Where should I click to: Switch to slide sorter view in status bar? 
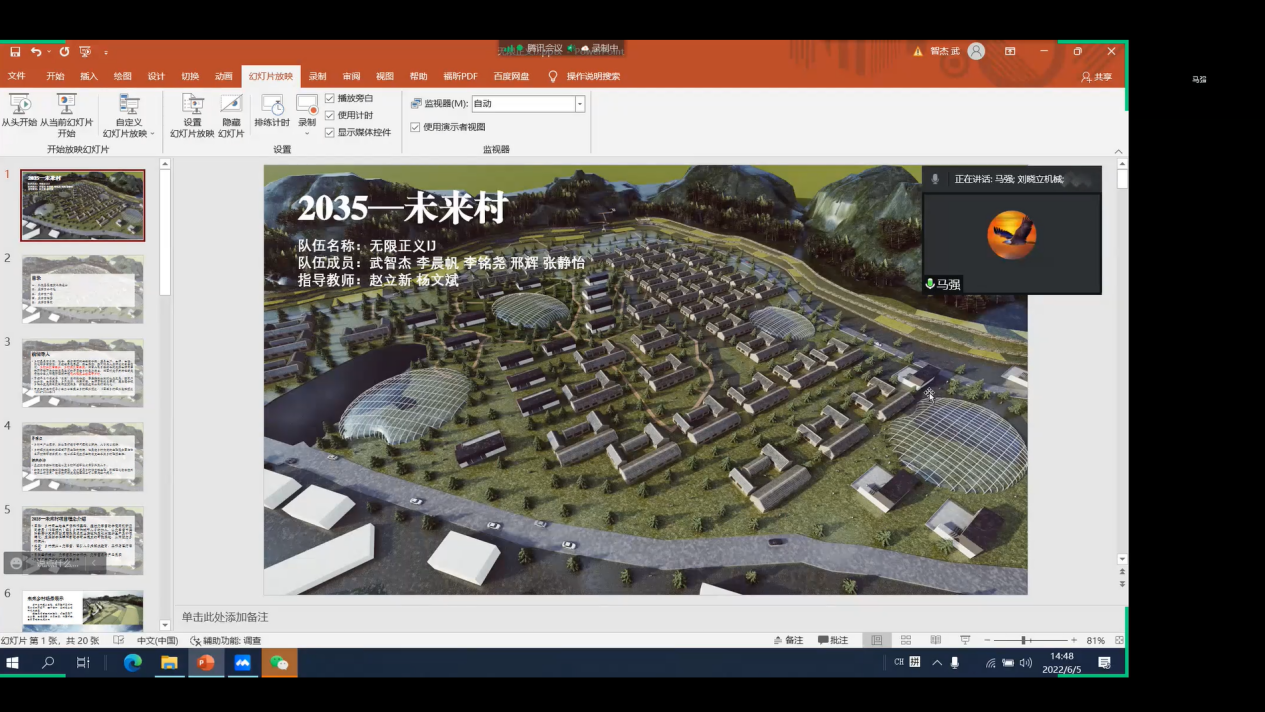tap(906, 640)
